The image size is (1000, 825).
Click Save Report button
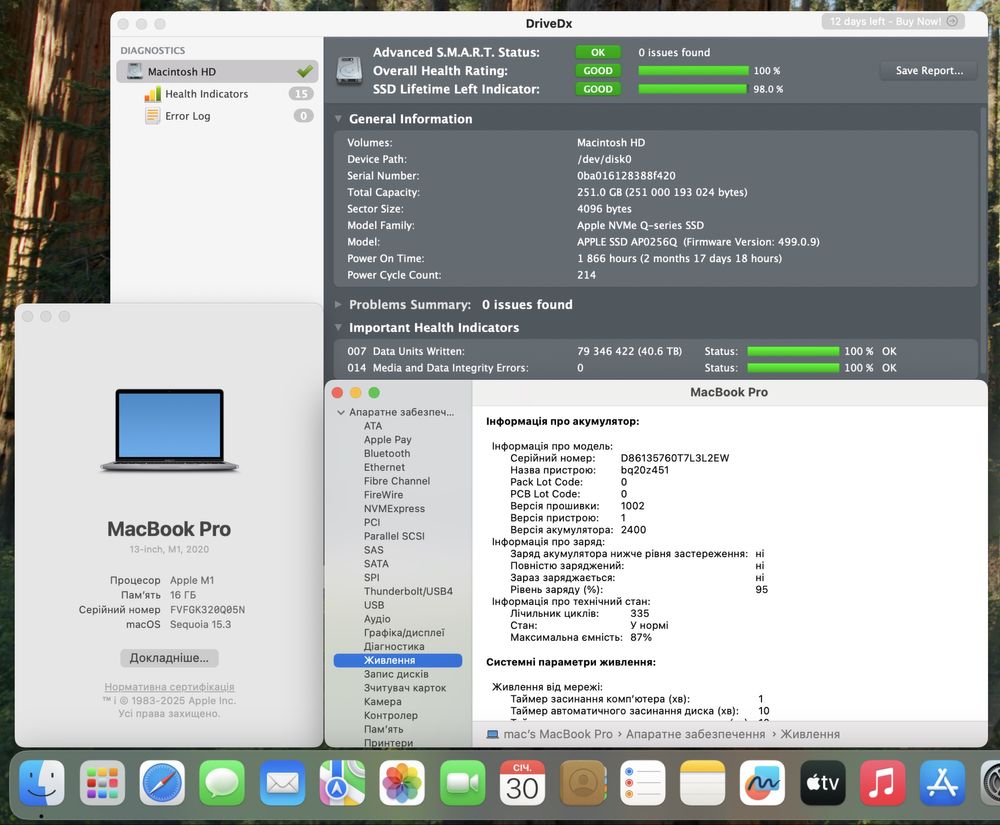[x=929, y=71]
